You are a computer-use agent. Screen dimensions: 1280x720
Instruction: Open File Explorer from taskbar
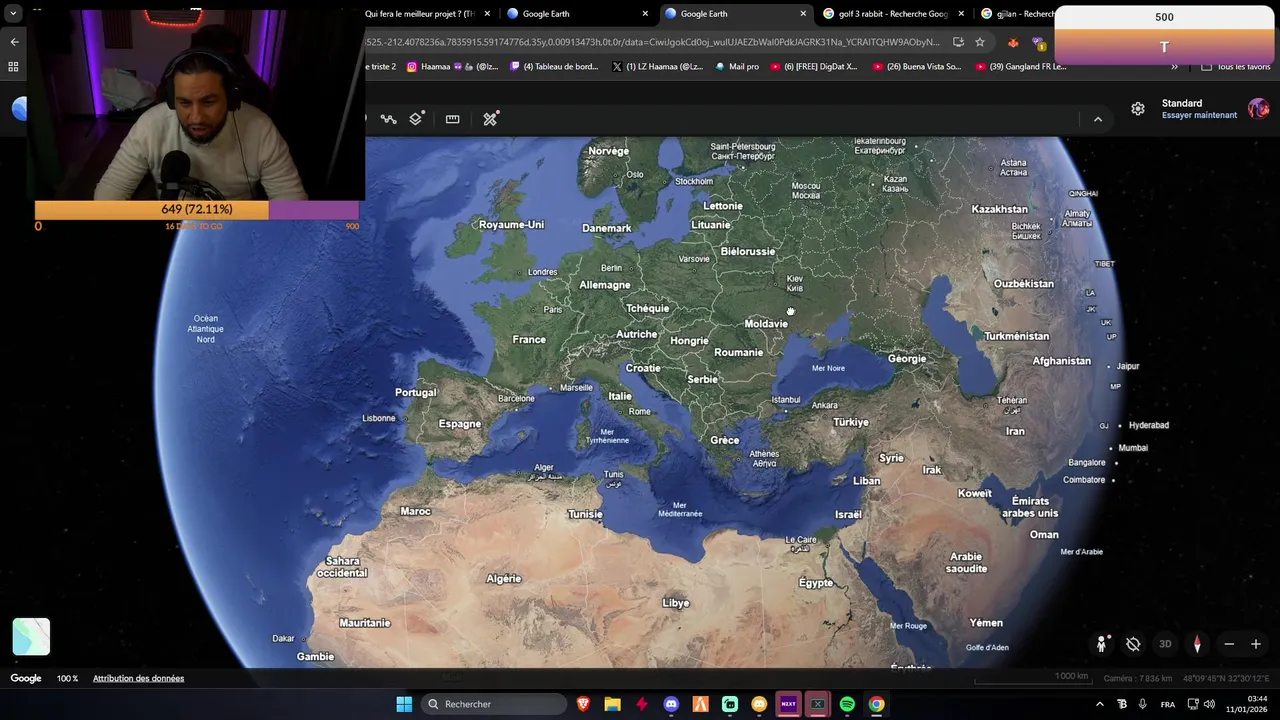pyautogui.click(x=612, y=704)
